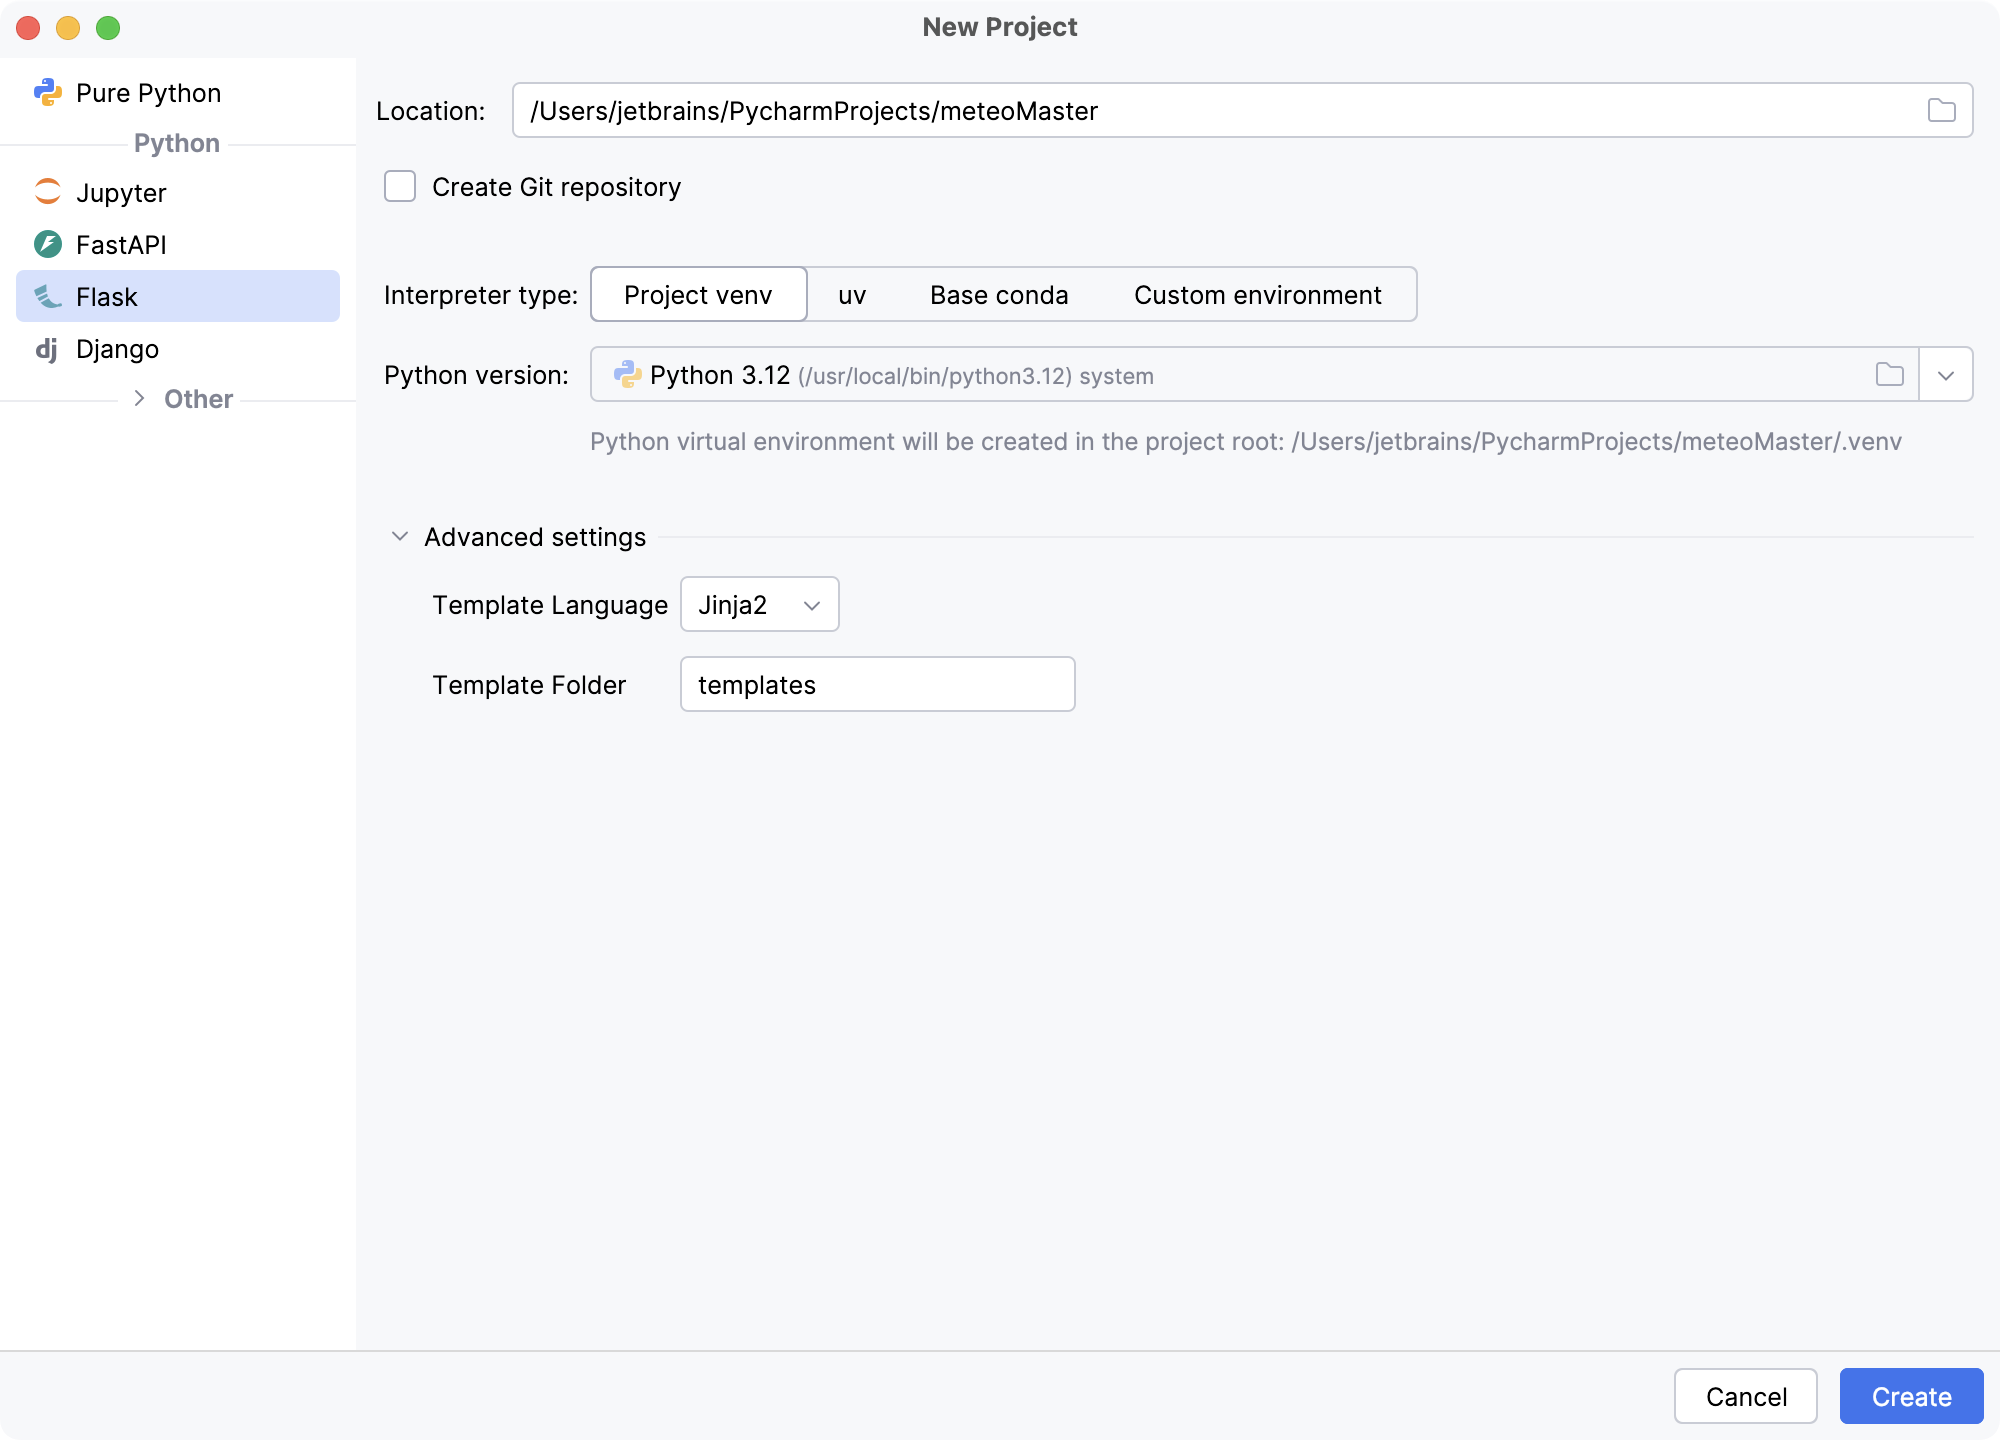Image resolution: width=2000 pixels, height=1440 pixels.
Task: Open the folder browser for Location
Action: (1941, 110)
